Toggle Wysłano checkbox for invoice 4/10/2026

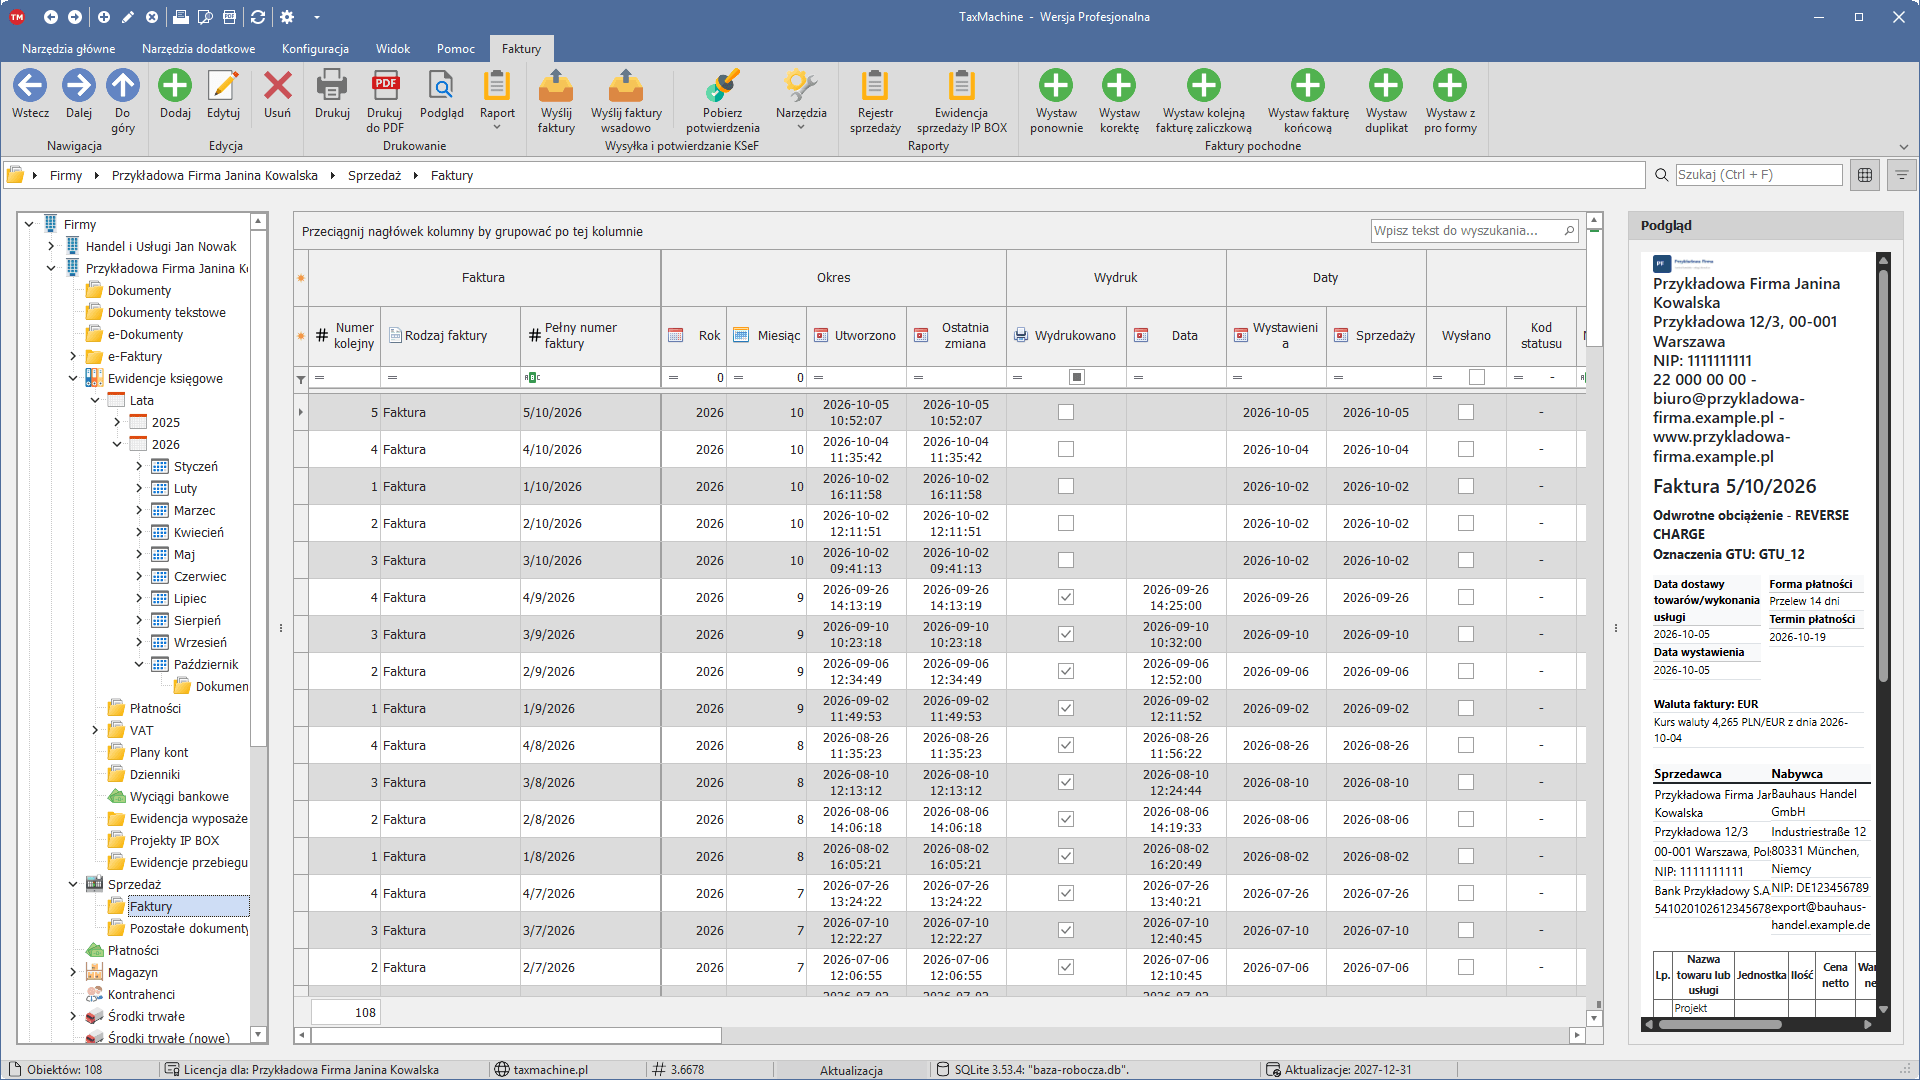click(1466, 449)
